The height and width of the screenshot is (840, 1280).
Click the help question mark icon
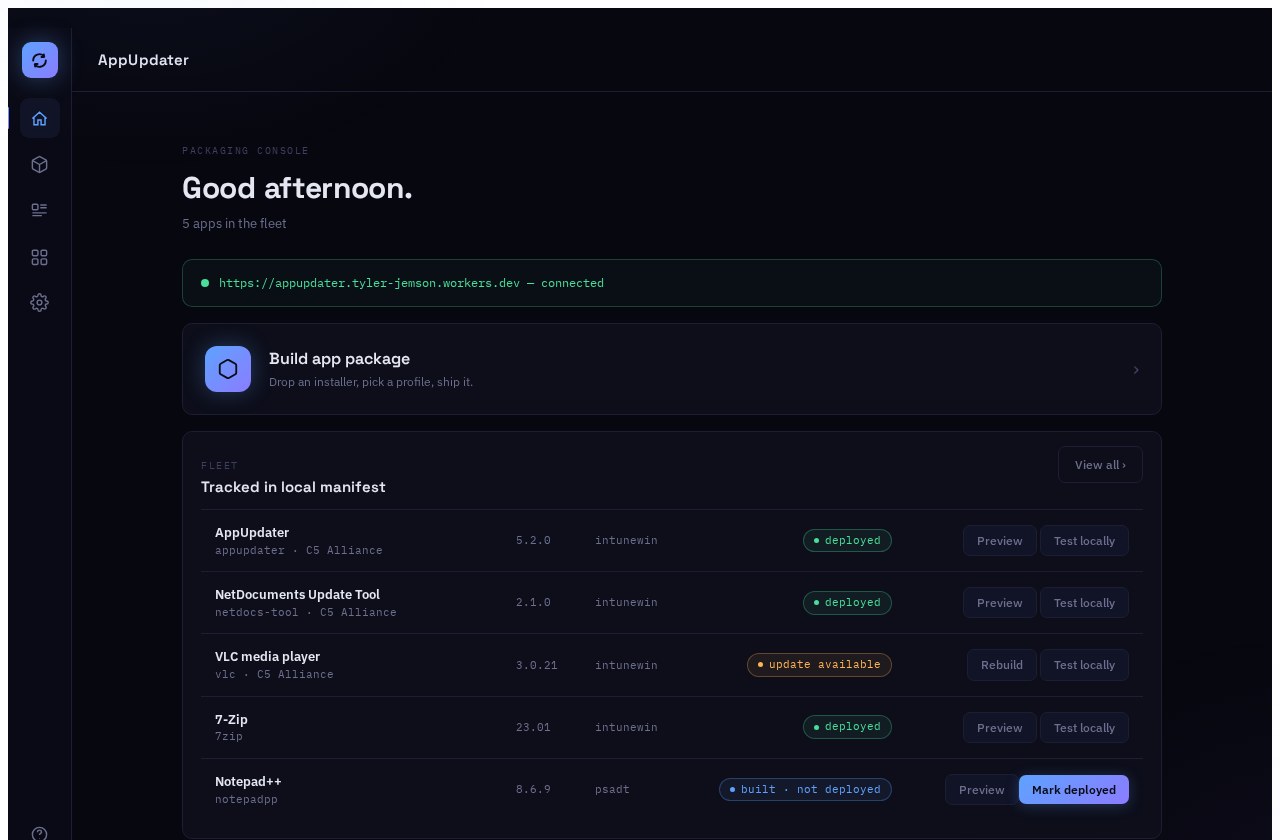40,833
